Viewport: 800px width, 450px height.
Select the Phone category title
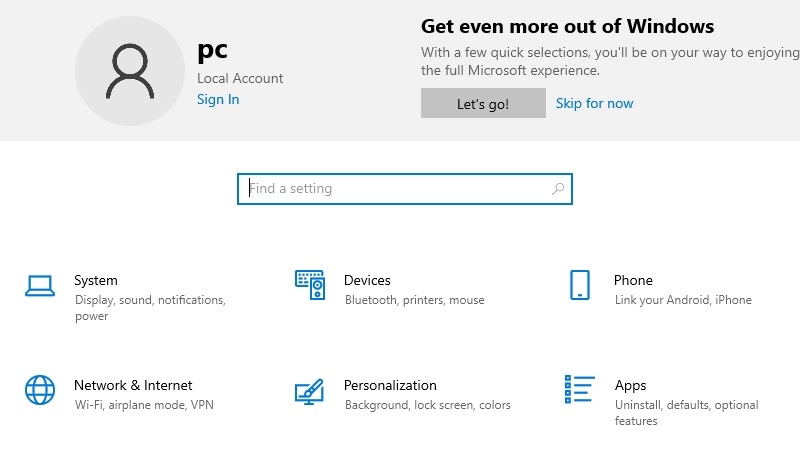click(633, 280)
